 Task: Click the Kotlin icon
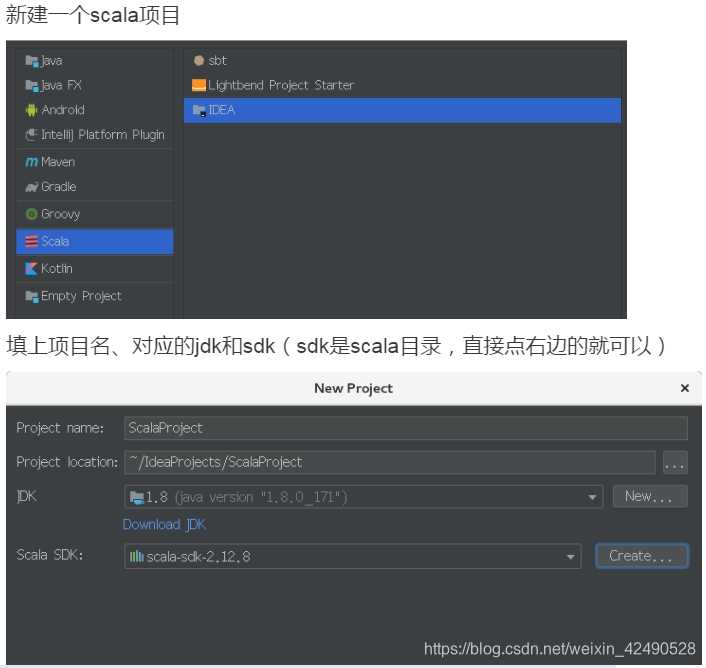[32, 269]
